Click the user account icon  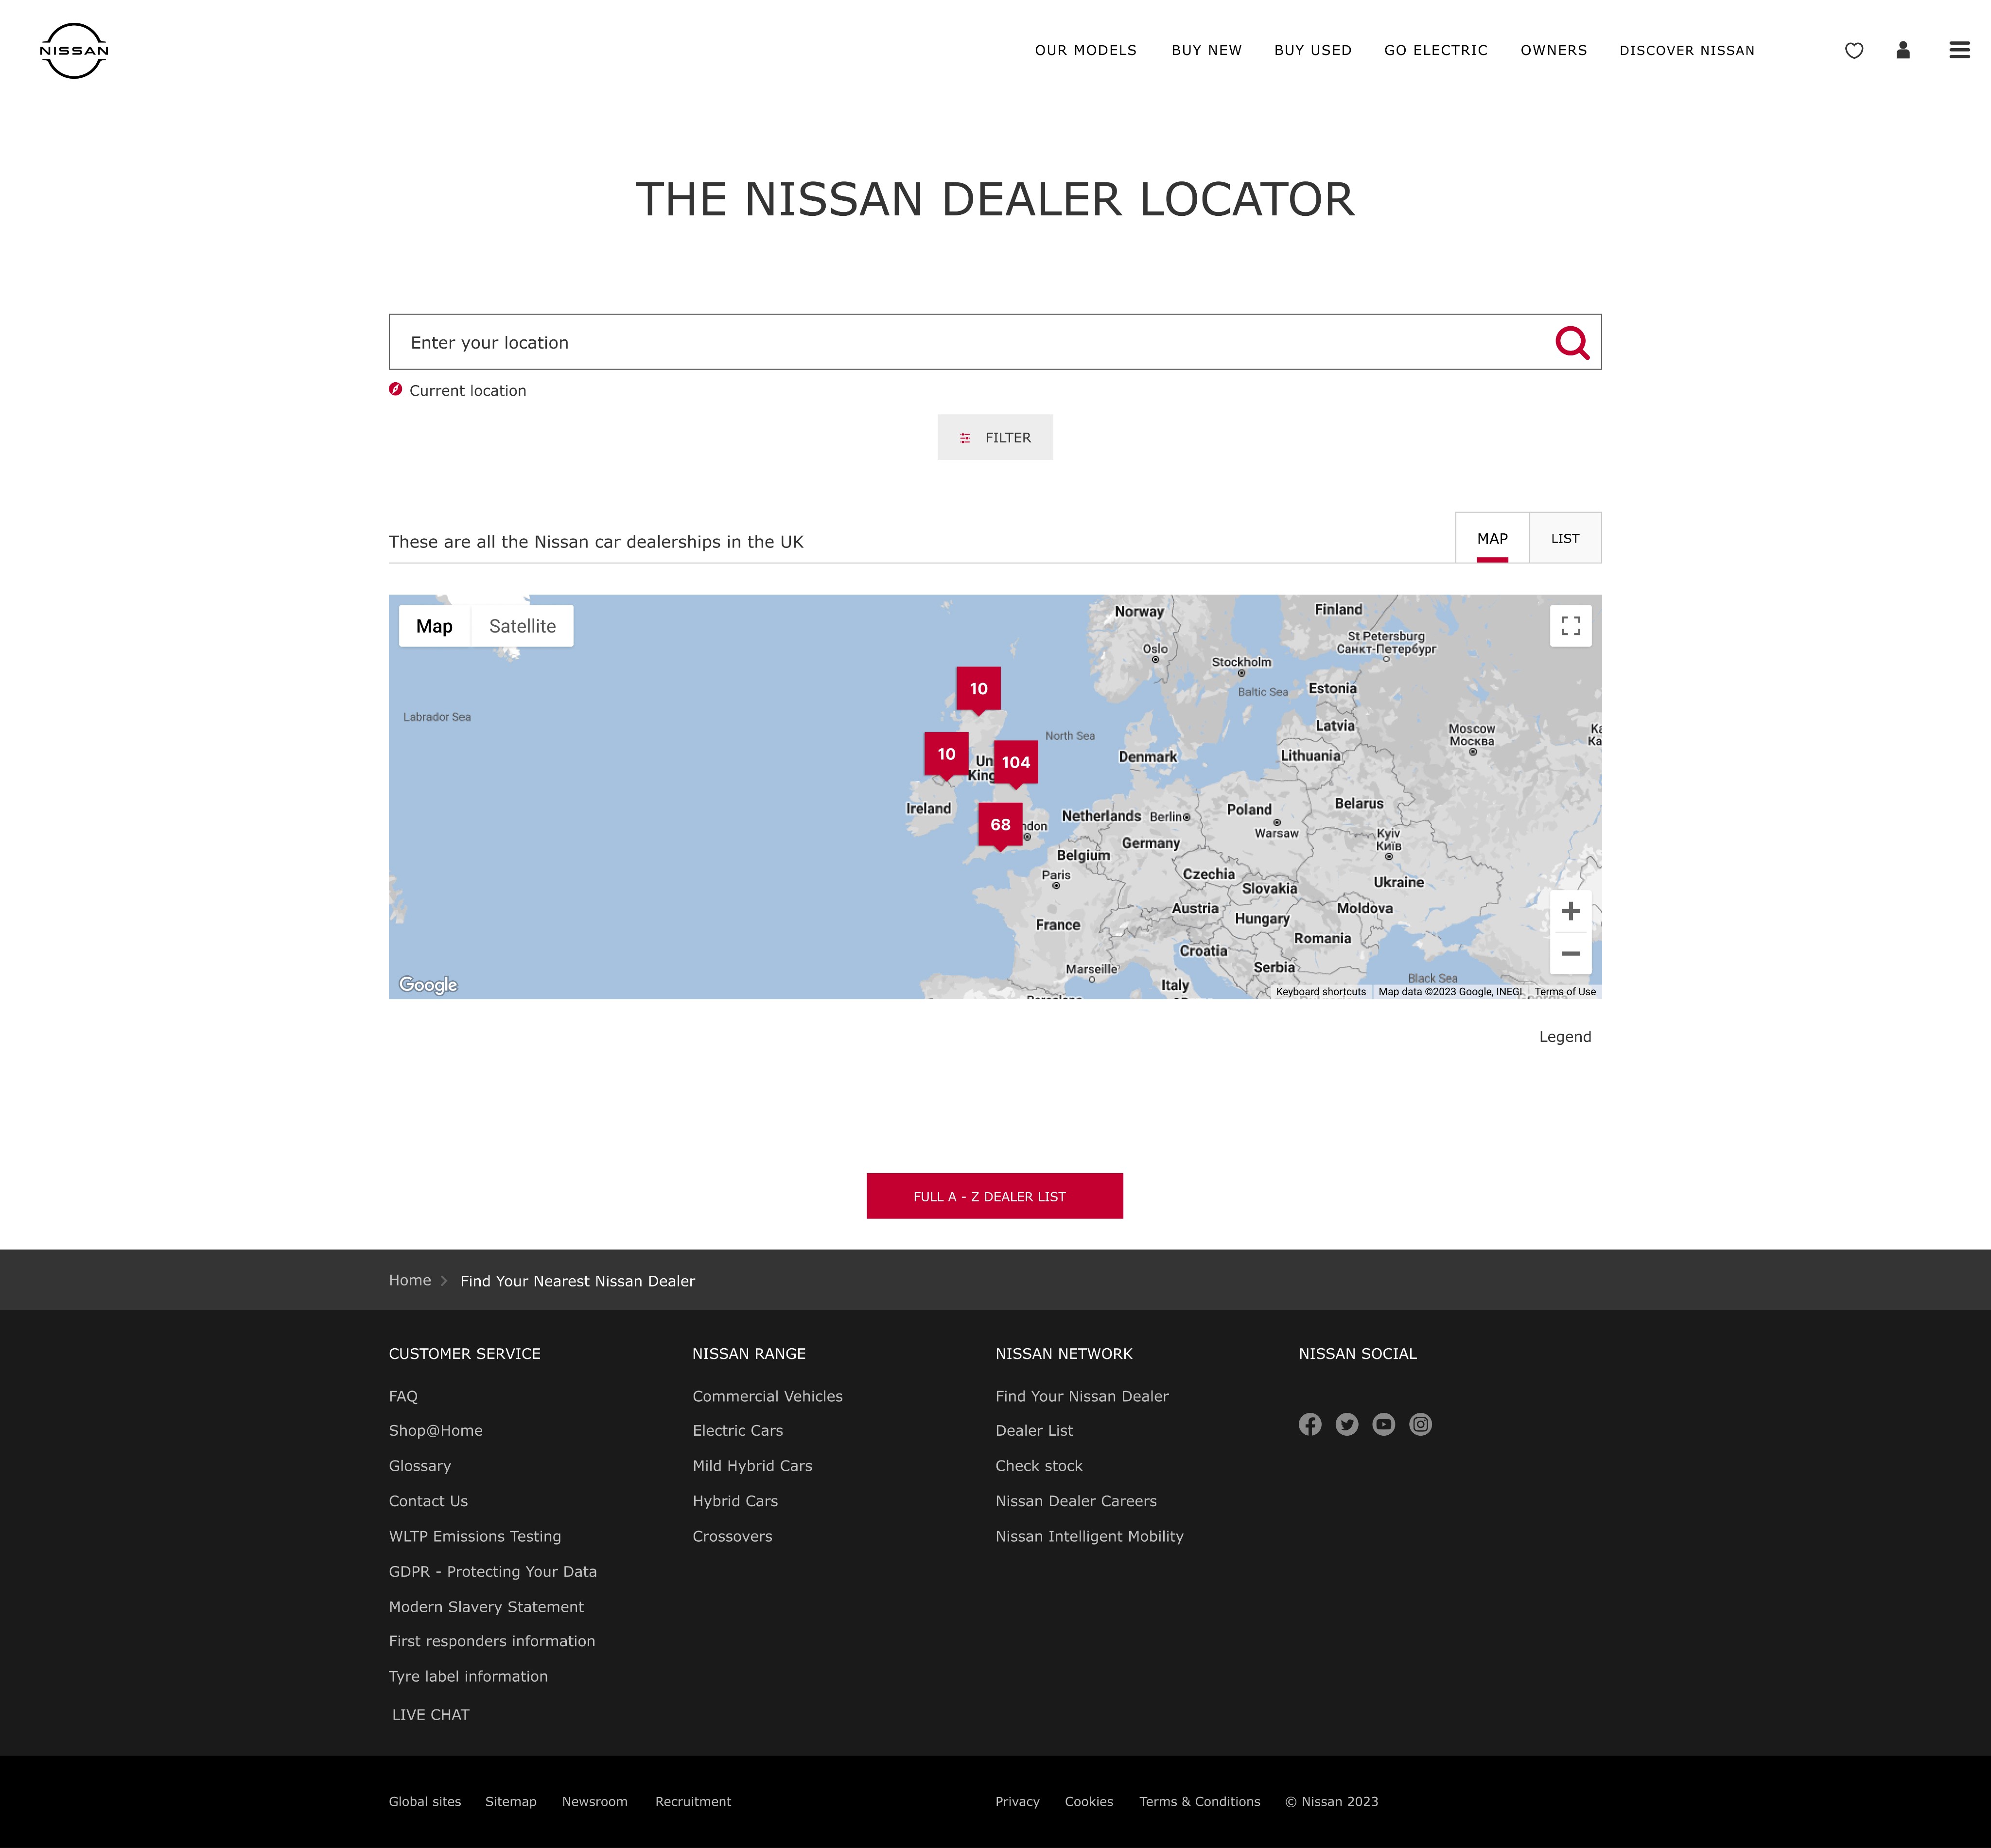(x=1902, y=50)
